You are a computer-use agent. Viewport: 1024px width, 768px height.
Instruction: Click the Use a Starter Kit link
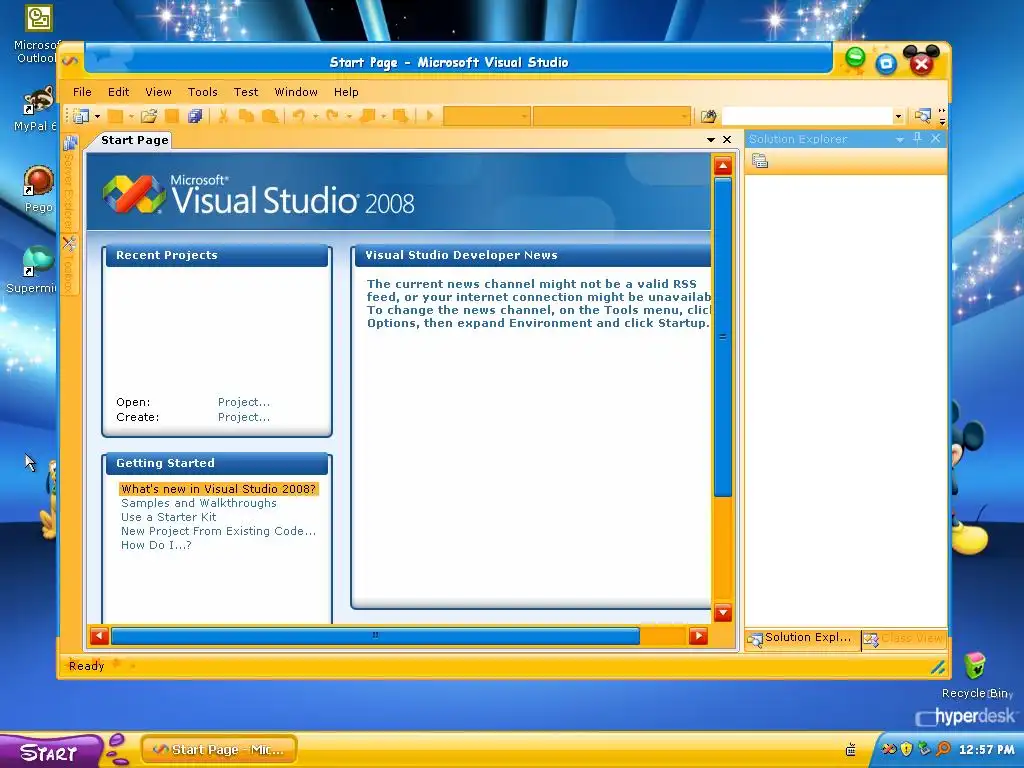click(168, 517)
